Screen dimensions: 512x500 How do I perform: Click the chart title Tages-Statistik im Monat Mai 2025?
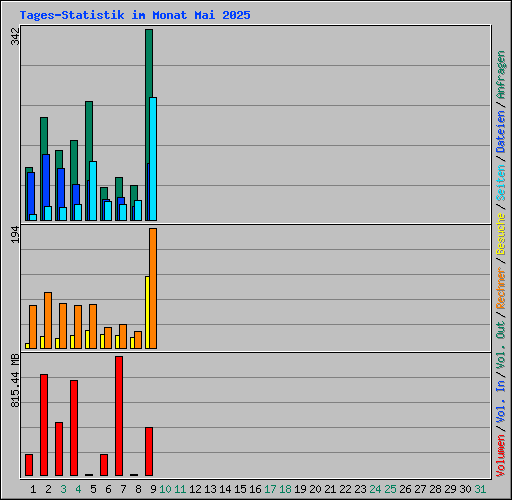tap(135, 15)
